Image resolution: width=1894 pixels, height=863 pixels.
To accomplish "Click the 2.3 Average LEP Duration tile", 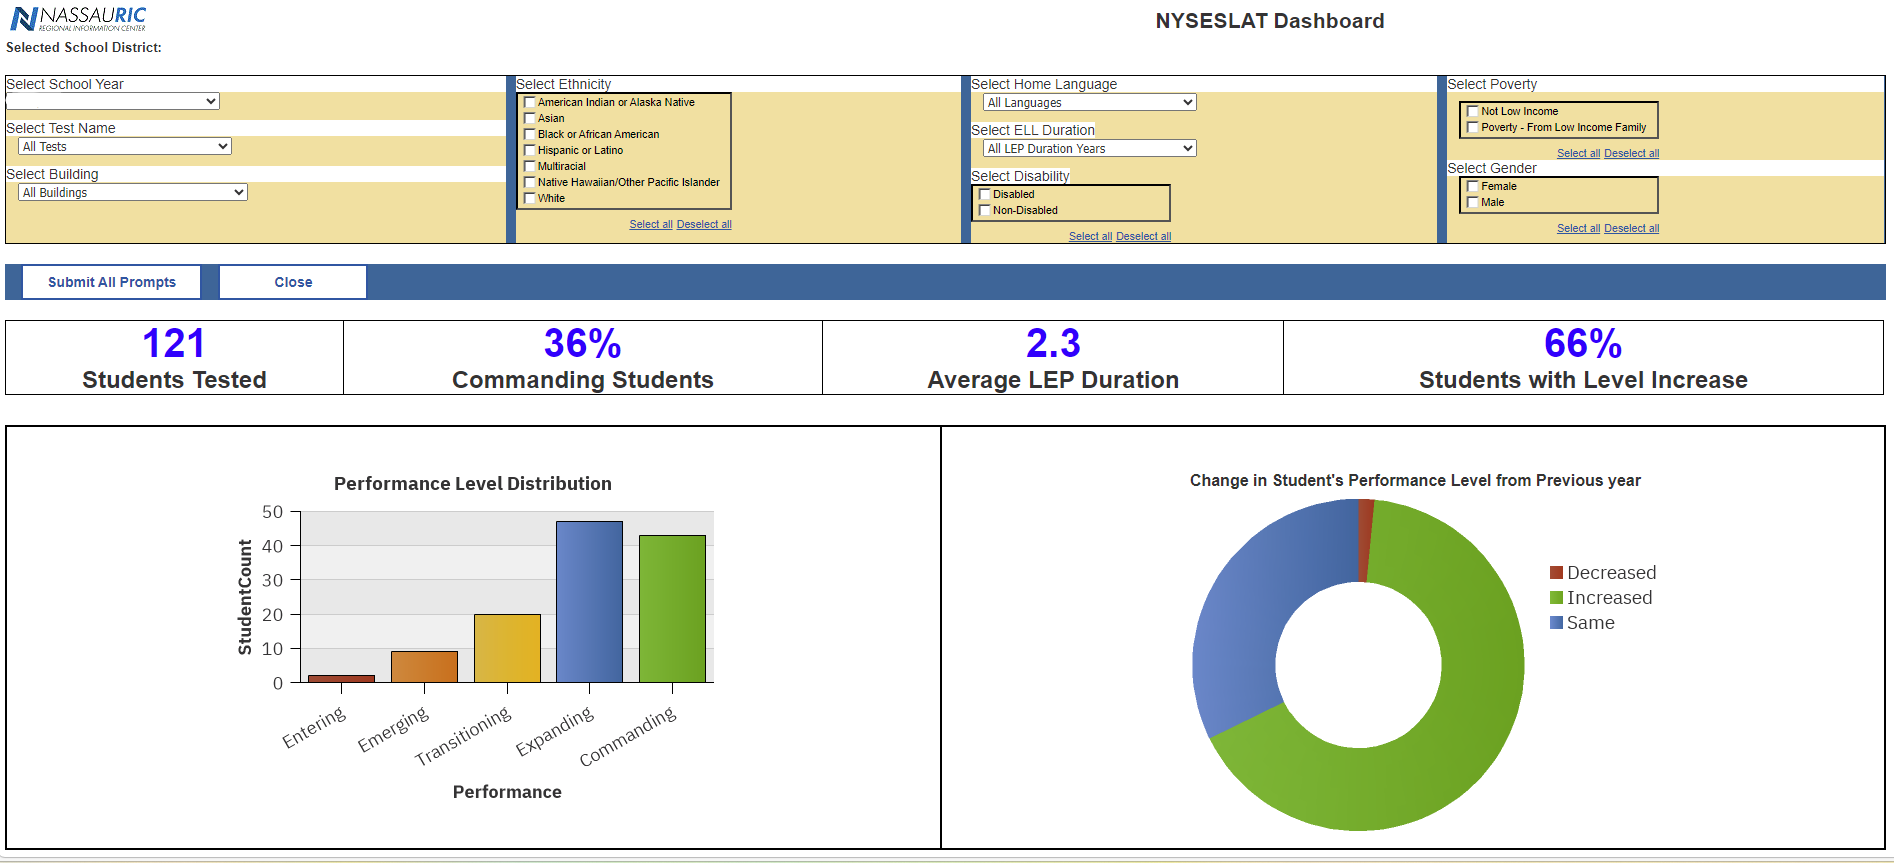I will tap(1053, 357).
